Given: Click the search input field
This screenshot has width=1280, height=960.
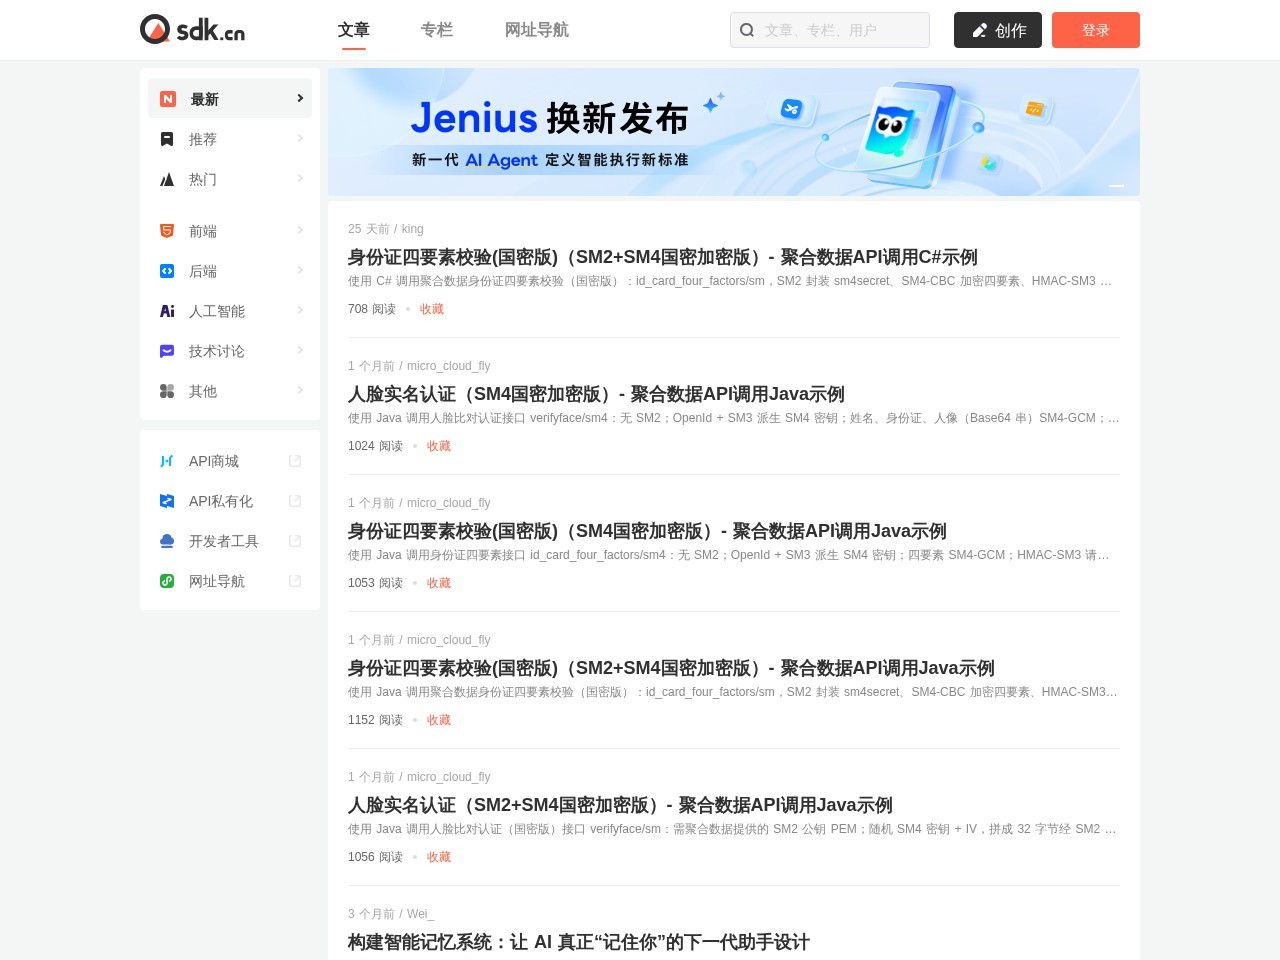Looking at the screenshot, I should pyautogui.click(x=830, y=30).
